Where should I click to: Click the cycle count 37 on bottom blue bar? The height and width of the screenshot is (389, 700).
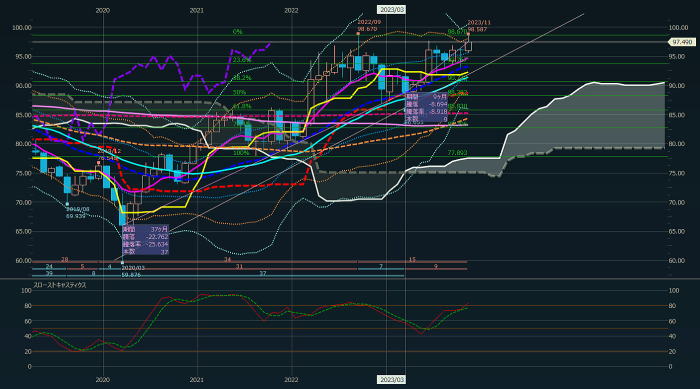pyautogui.click(x=262, y=274)
